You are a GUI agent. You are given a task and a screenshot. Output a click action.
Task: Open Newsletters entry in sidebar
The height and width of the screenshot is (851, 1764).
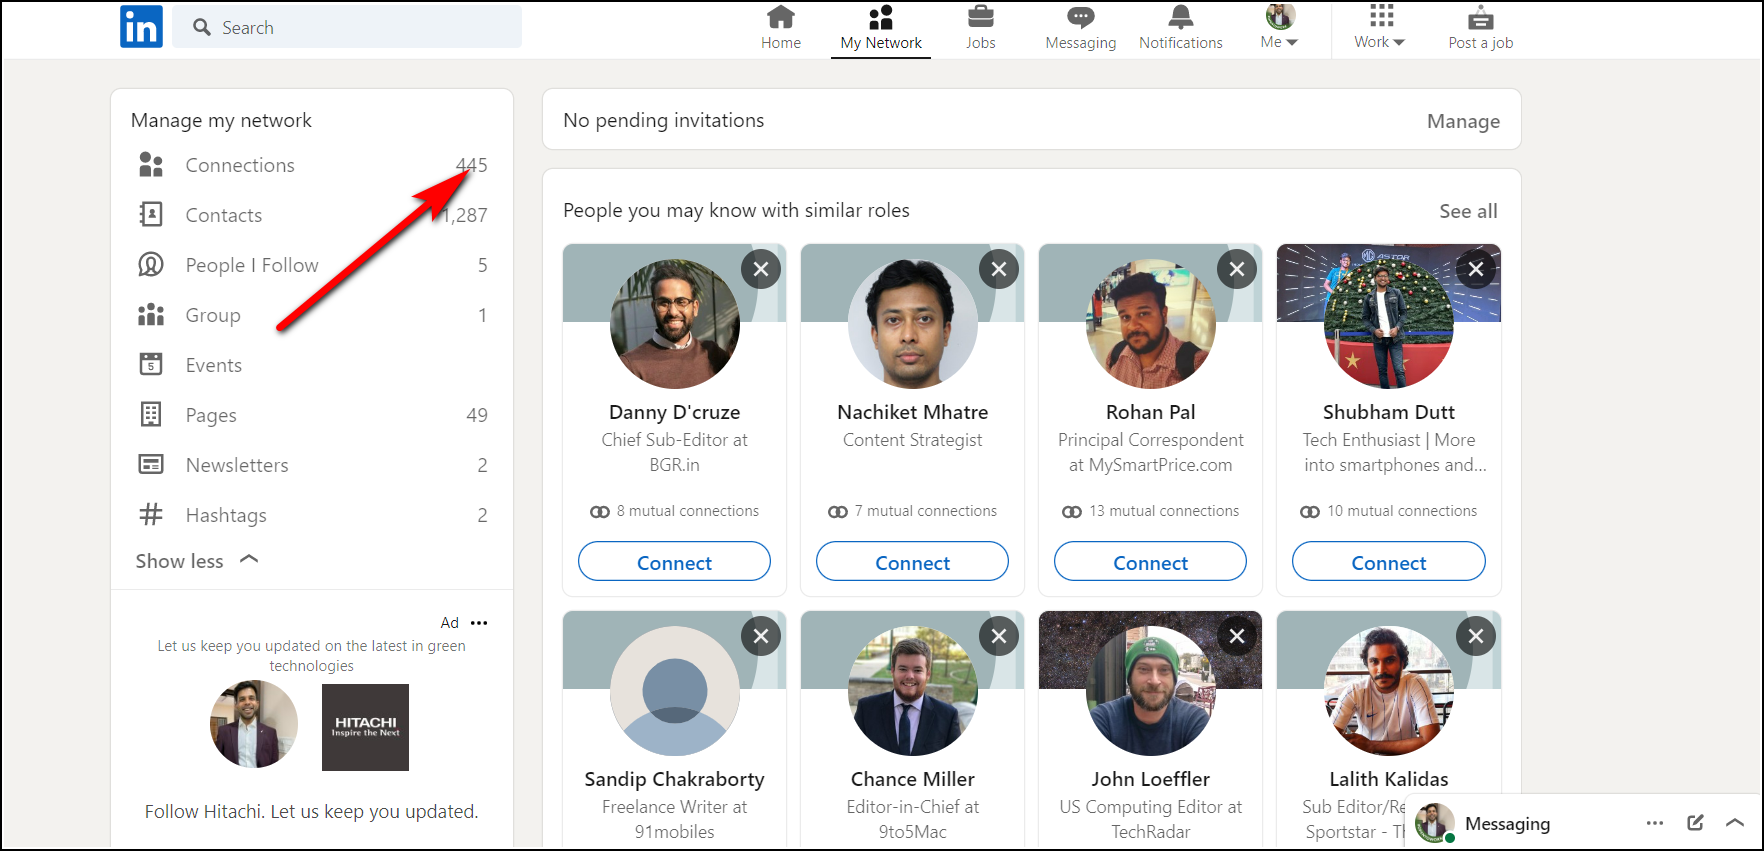[x=312, y=465]
